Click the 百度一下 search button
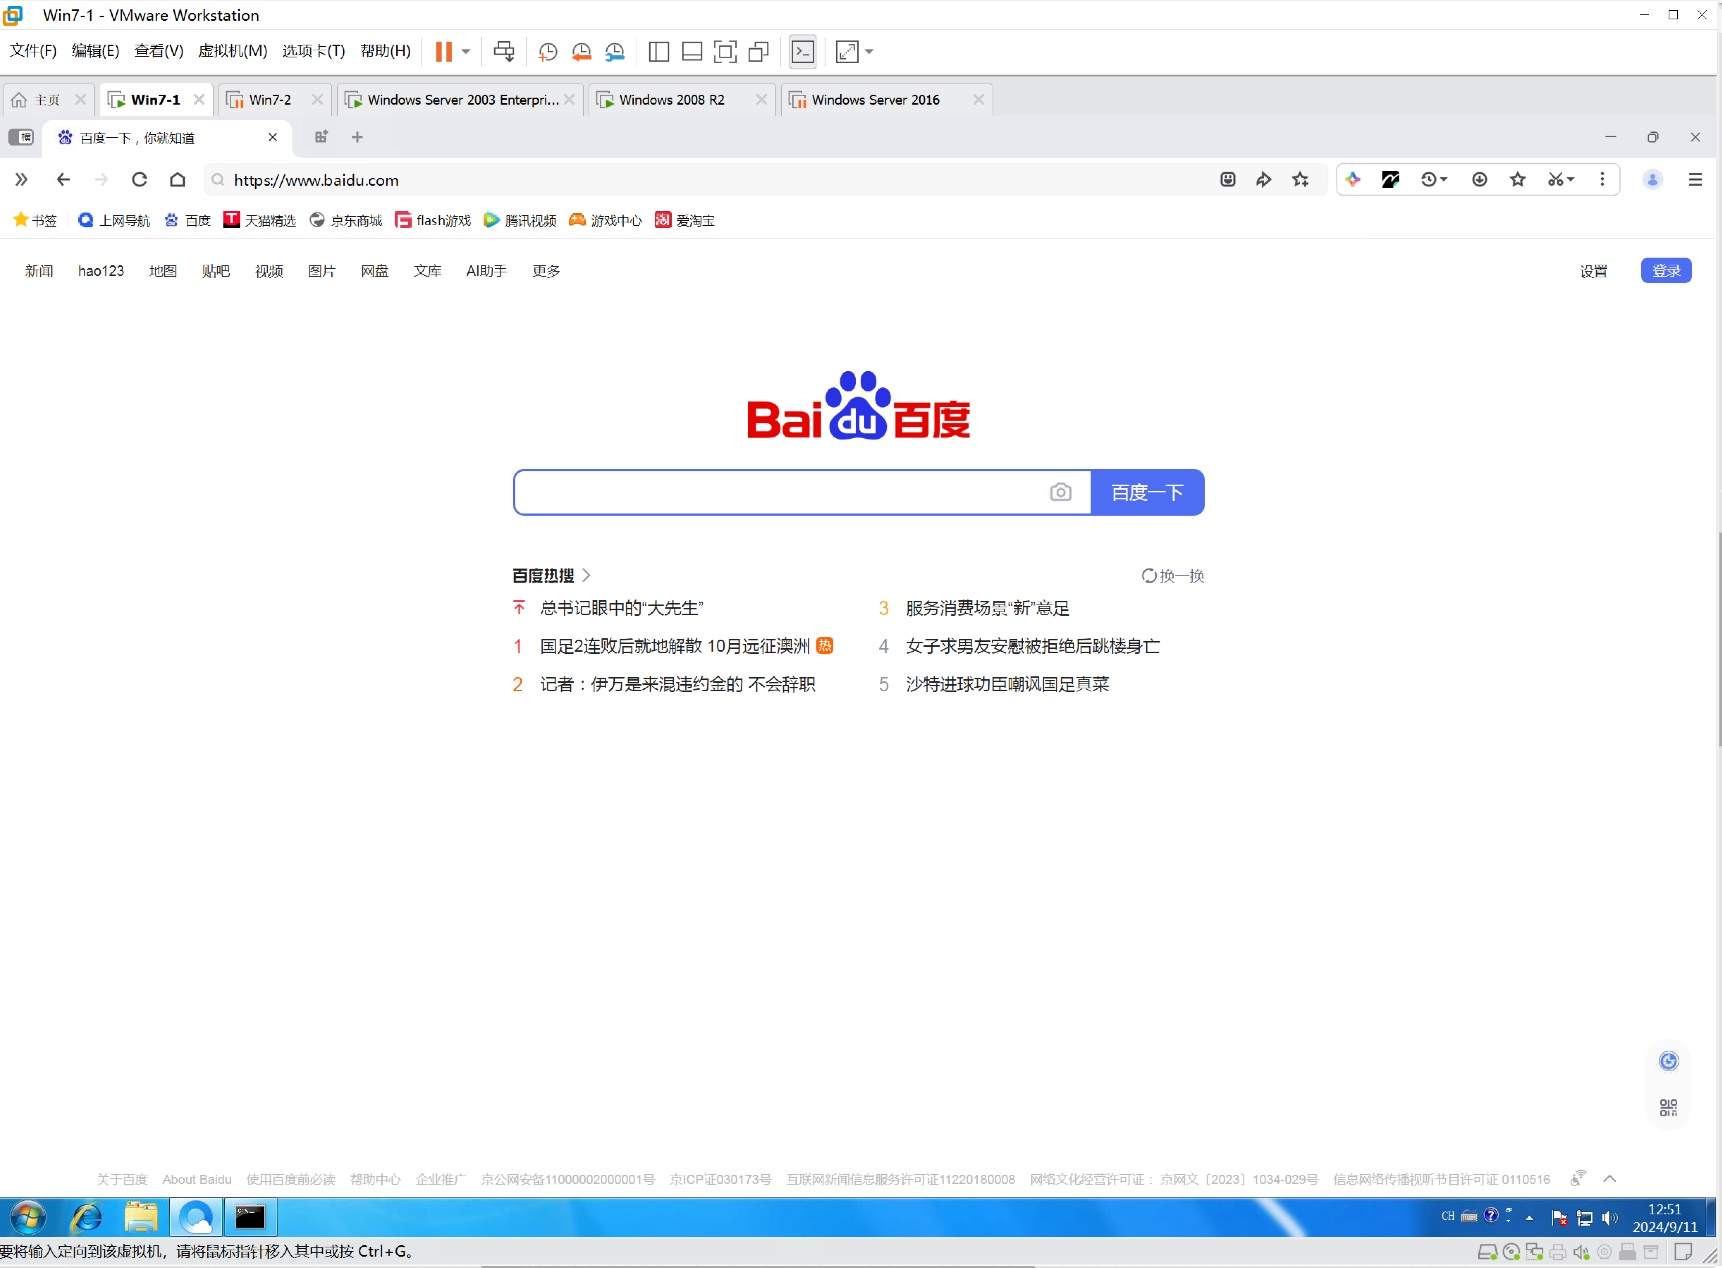The image size is (1722, 1268). pyautogui.click(x=1147, y=492)
